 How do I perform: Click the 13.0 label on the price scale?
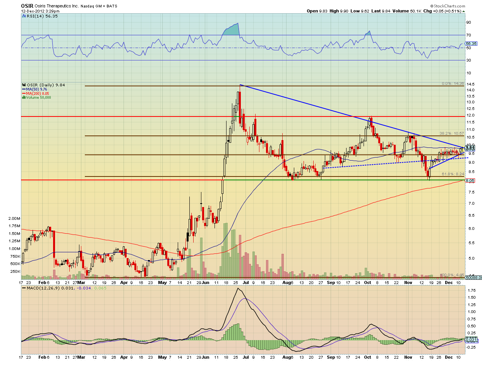tap(470, 102)
